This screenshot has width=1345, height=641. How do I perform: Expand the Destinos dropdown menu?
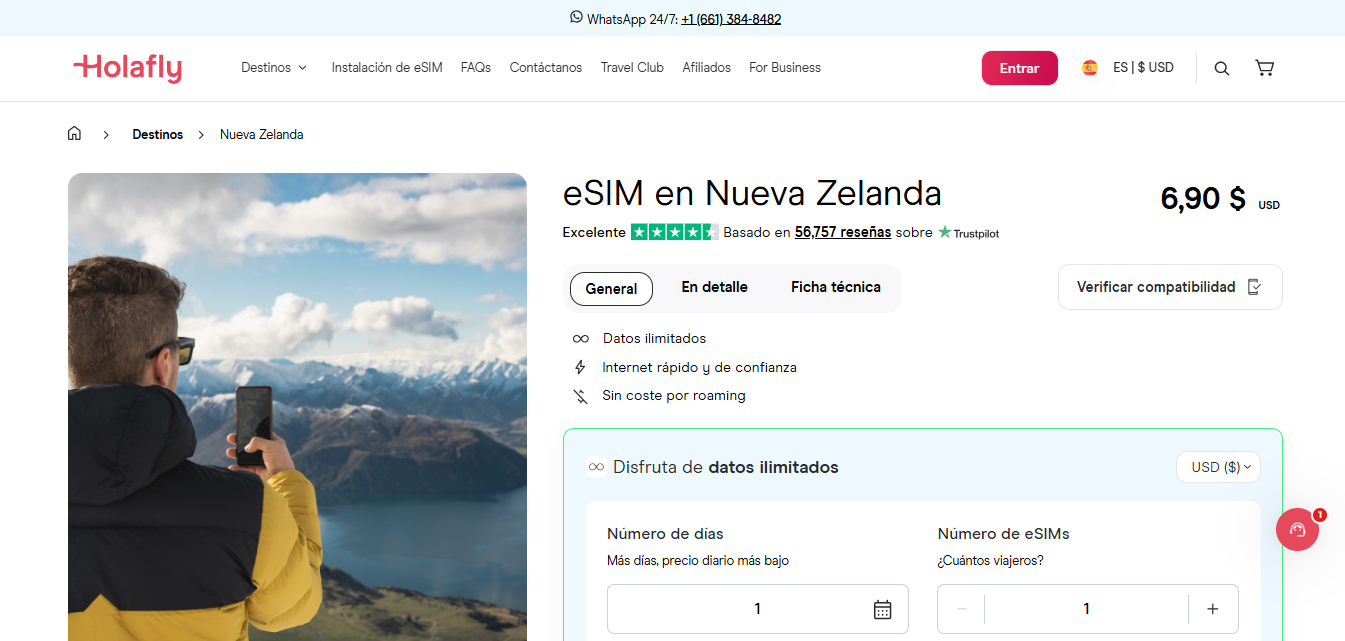click(274, 68)
